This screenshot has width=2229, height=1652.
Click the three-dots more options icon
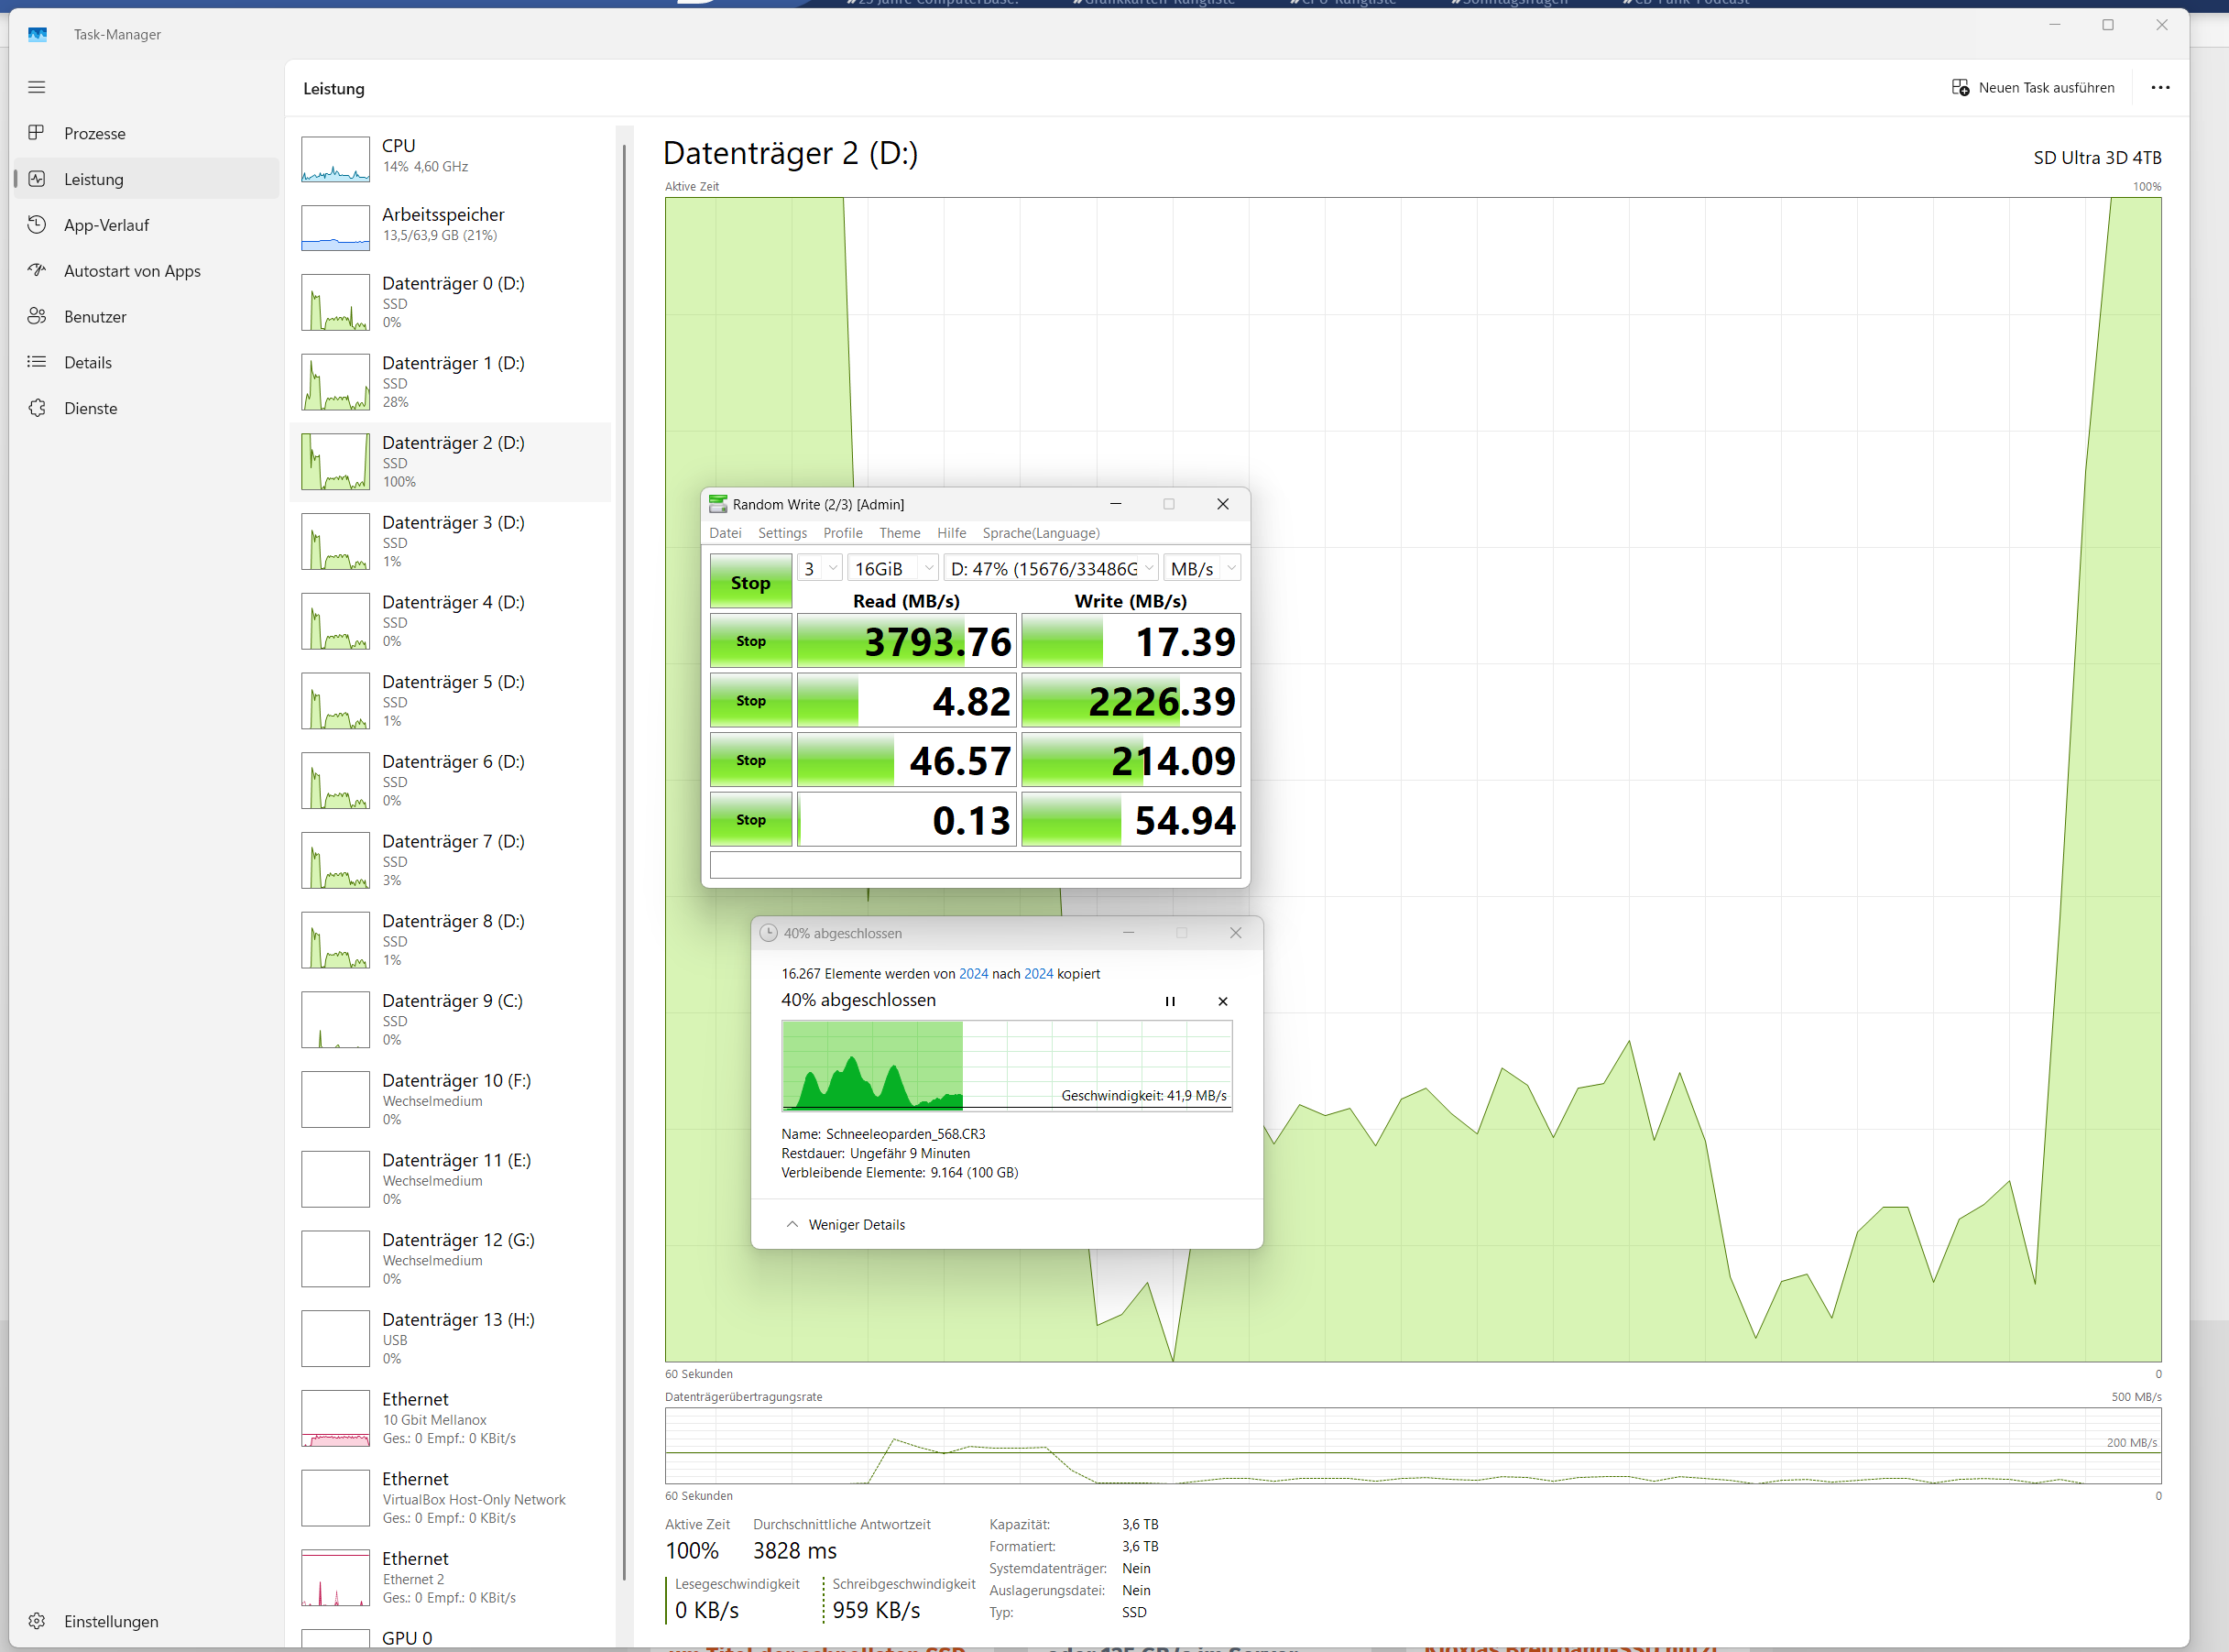[2160, 87]
